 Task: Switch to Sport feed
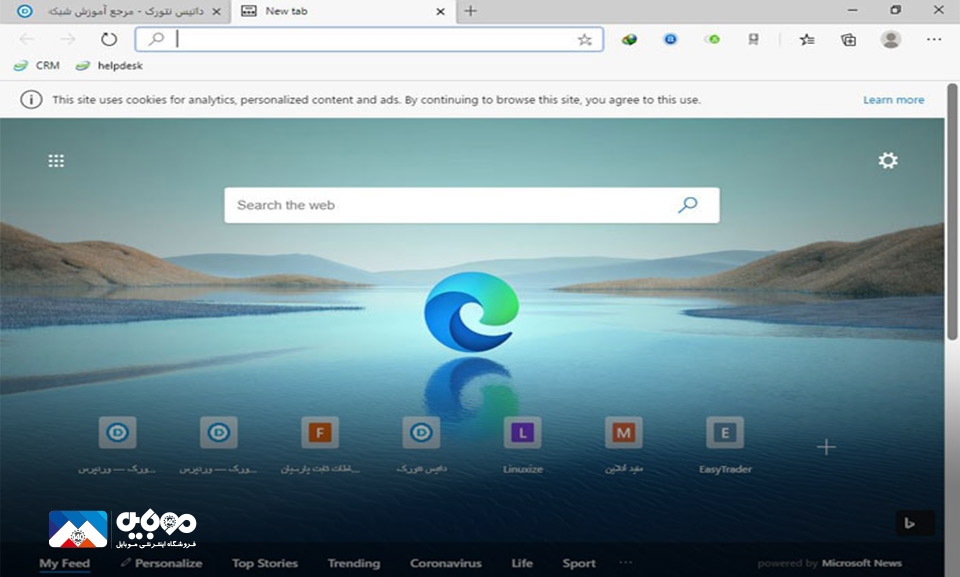coord(579,563)
